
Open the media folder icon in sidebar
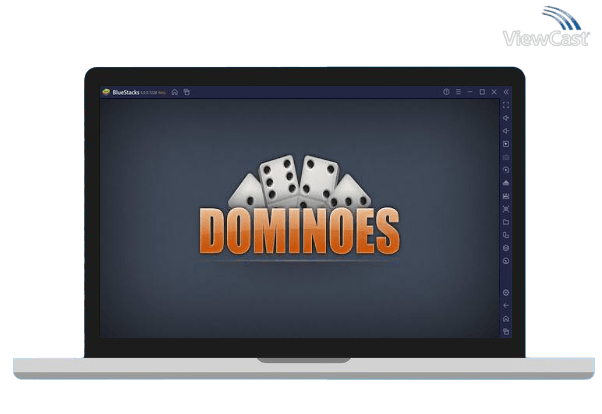506,222
